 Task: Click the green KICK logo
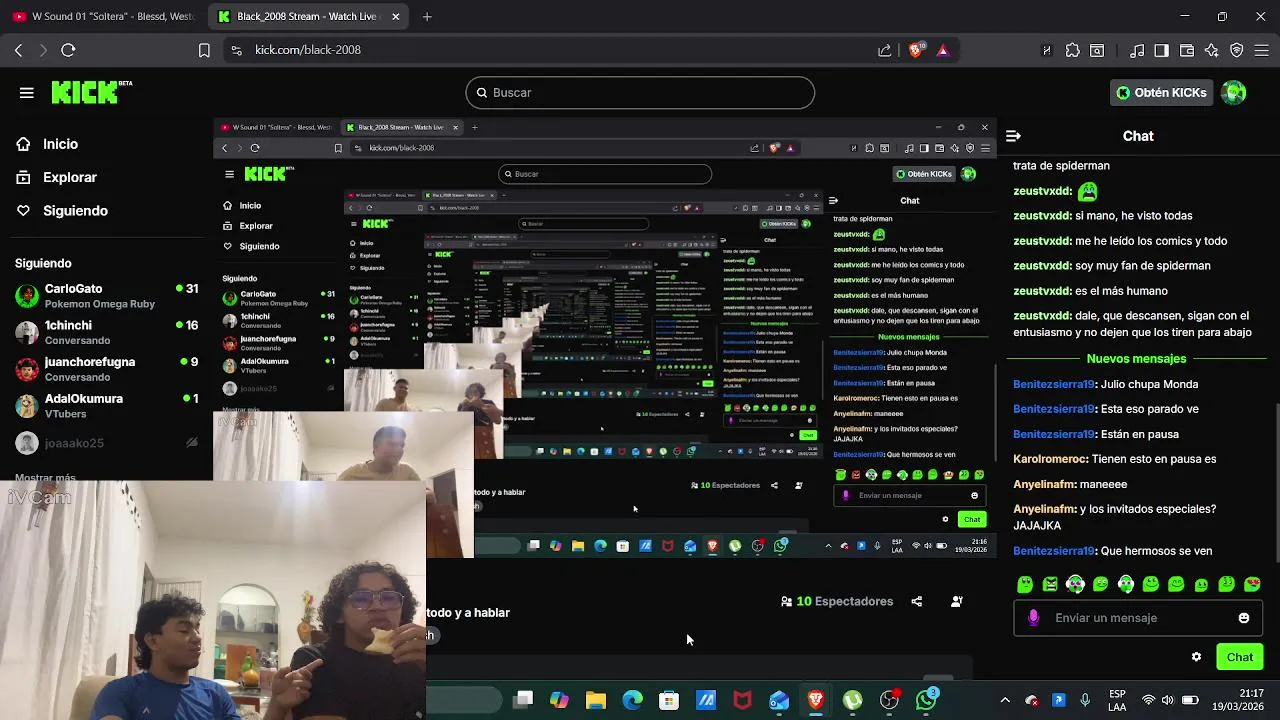pyautogui.click(x=91, y=92)
